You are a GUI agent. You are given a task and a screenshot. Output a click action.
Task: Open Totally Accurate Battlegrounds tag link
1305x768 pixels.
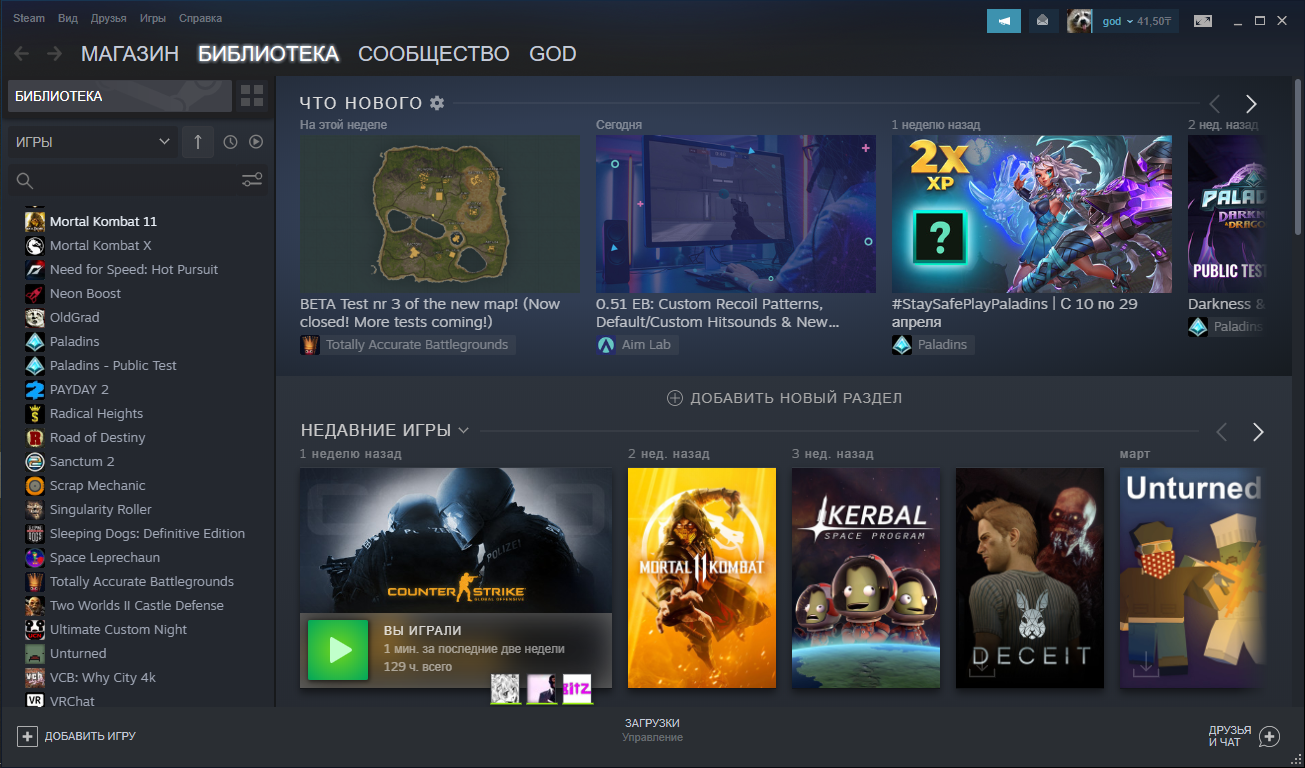(407, 345)
